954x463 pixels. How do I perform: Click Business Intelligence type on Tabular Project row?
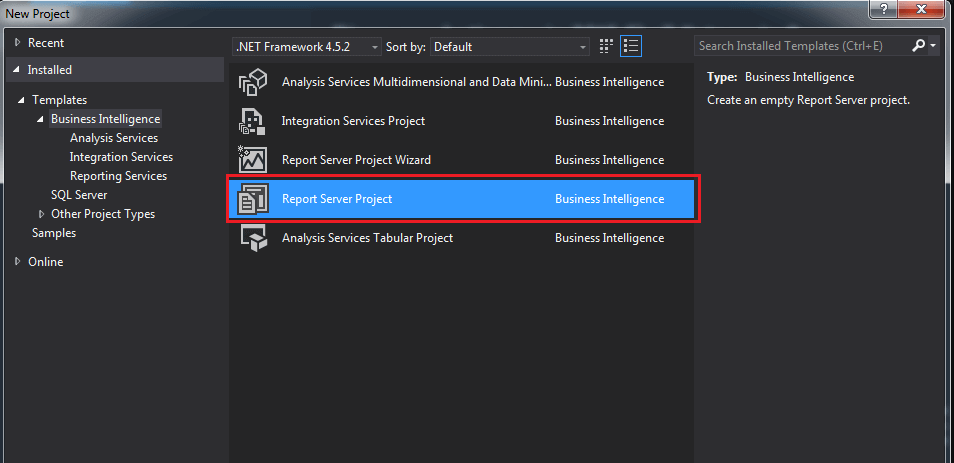(x=610, y=238)
